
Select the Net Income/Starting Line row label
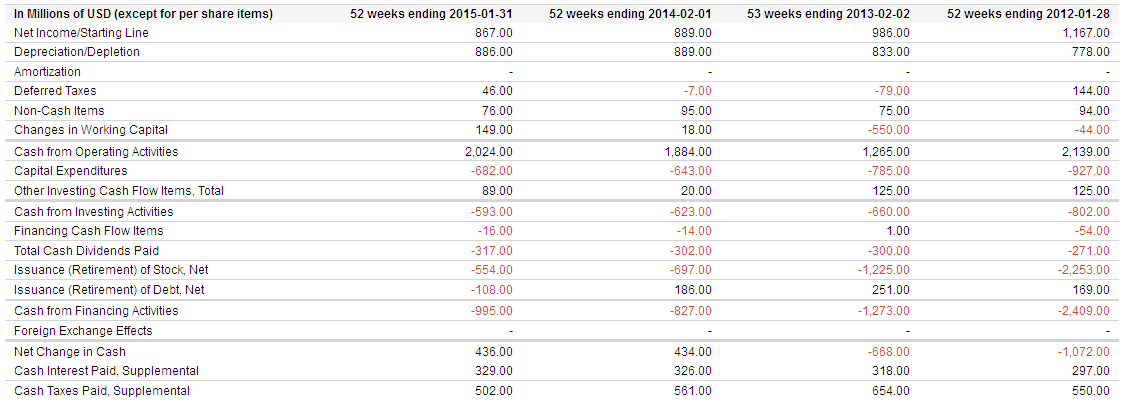click(x=81, y=33)
